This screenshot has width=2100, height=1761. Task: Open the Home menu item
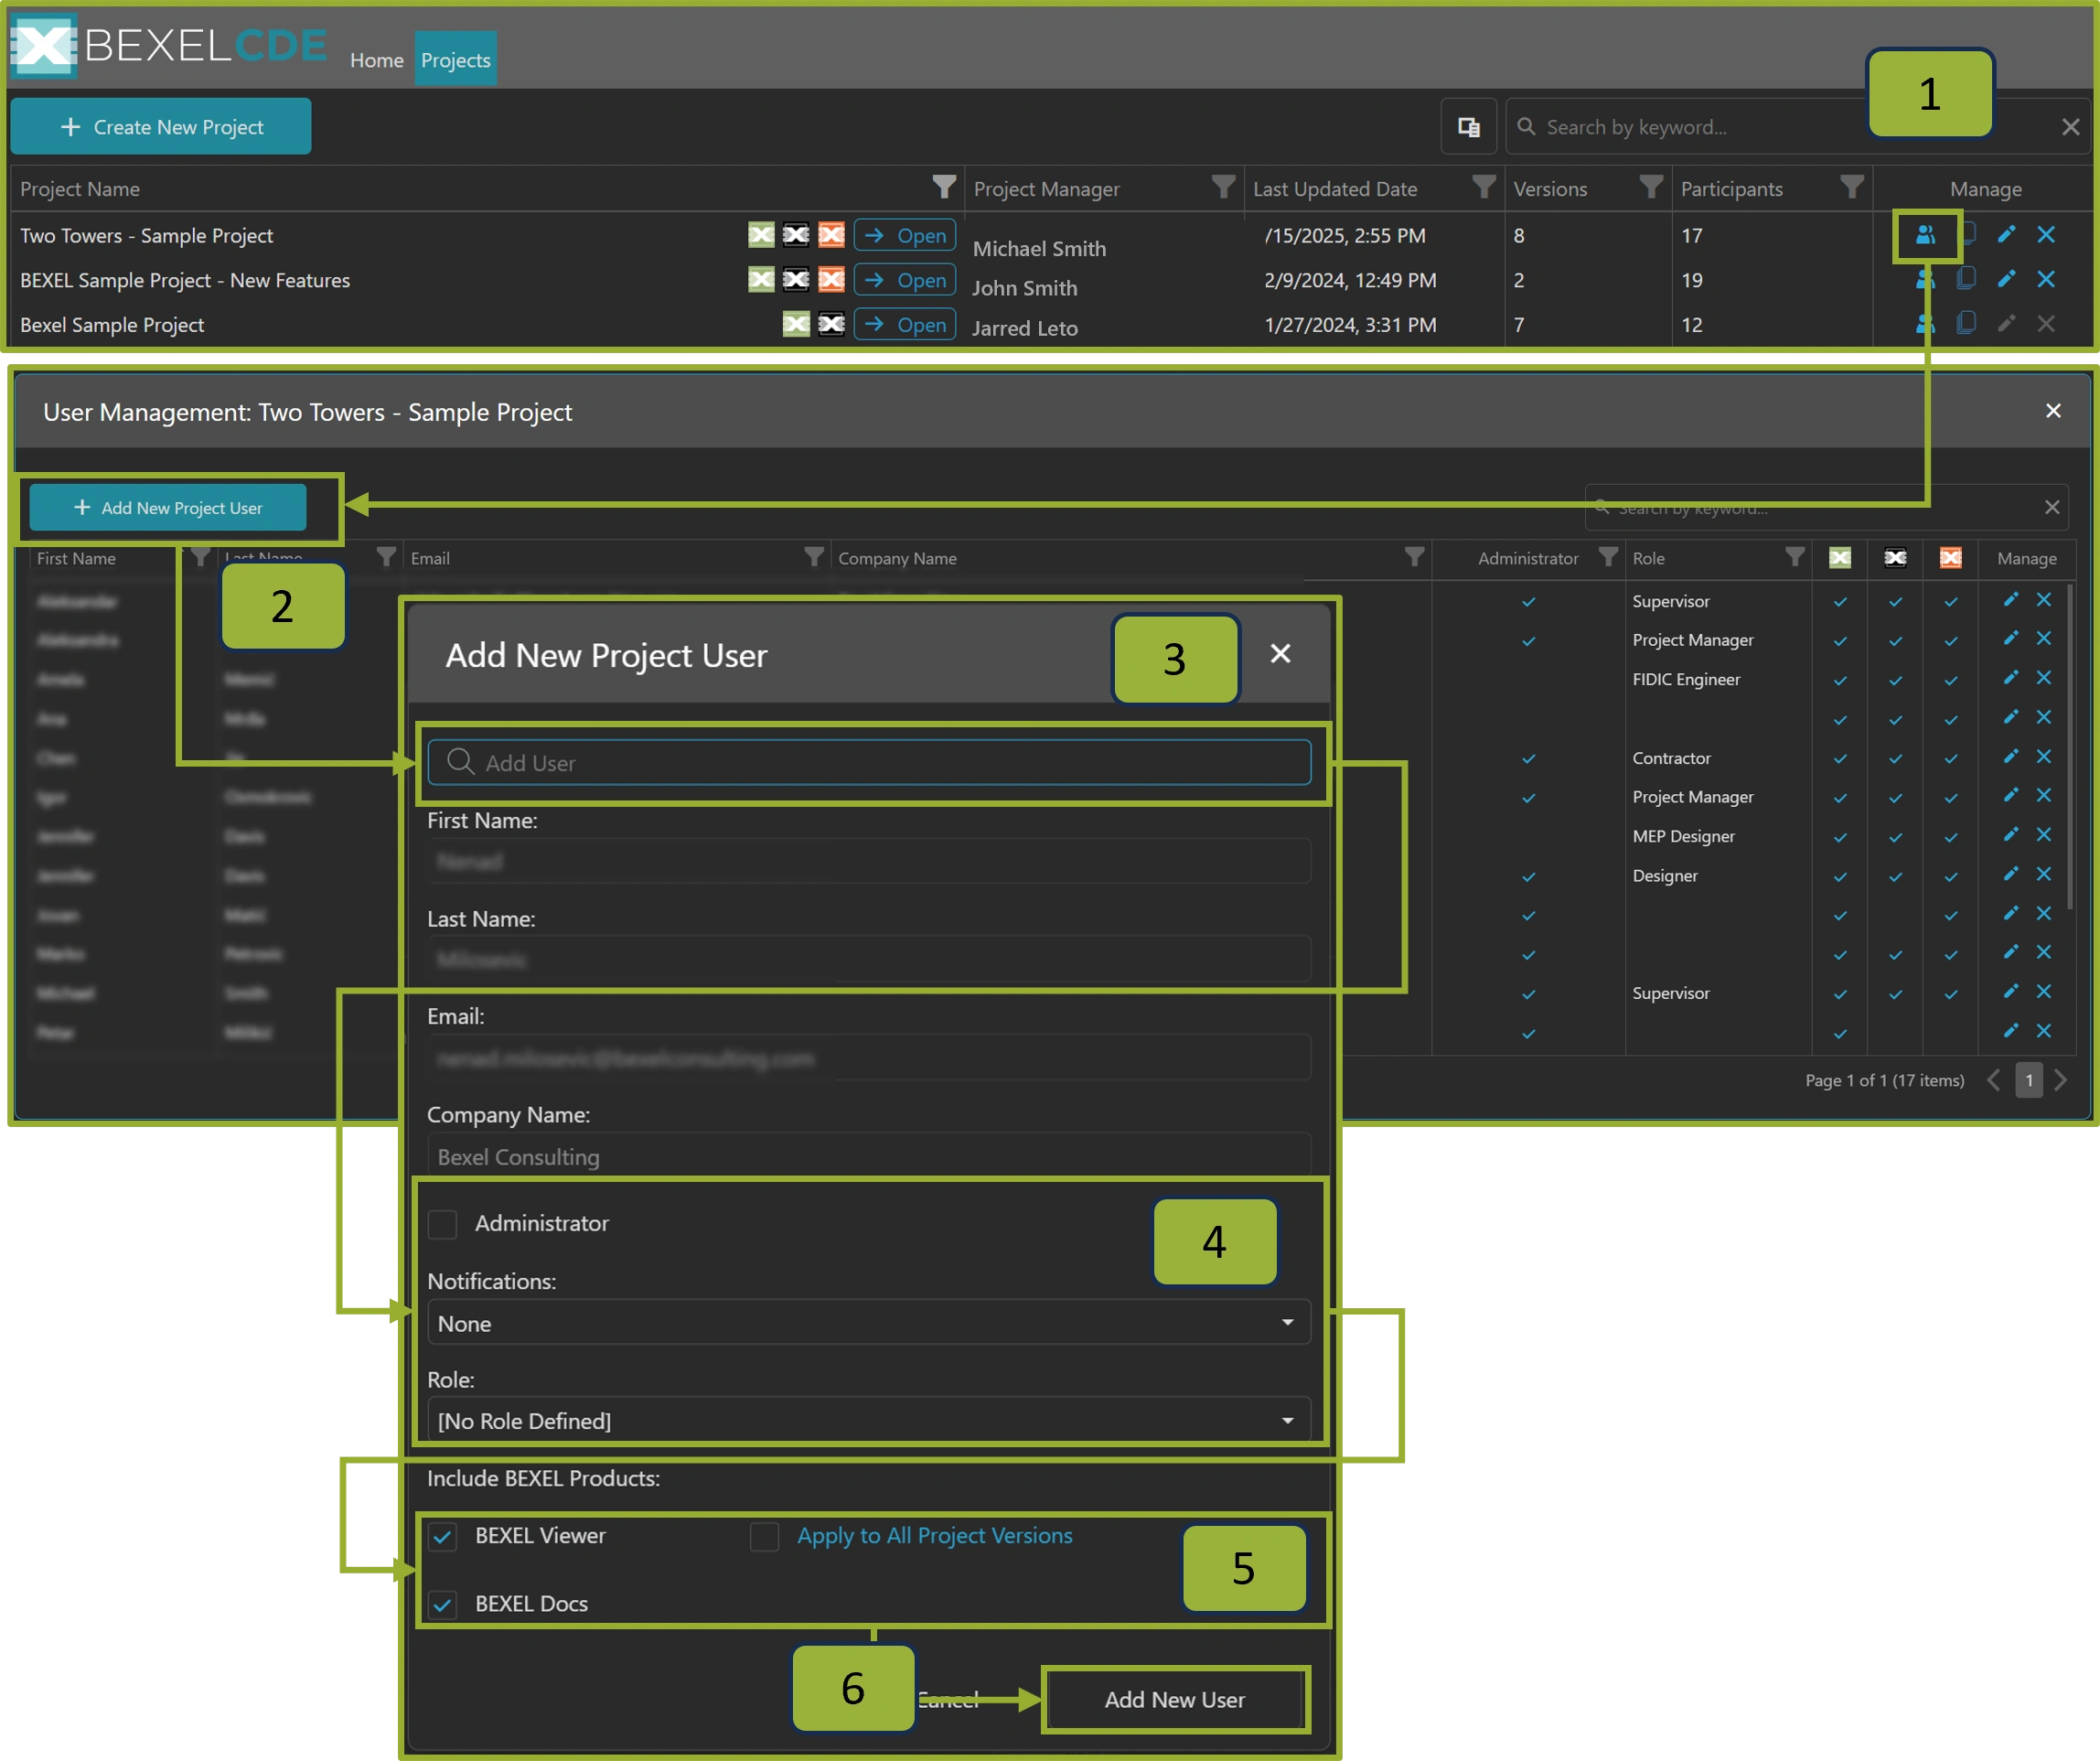[x=376, y=60]
